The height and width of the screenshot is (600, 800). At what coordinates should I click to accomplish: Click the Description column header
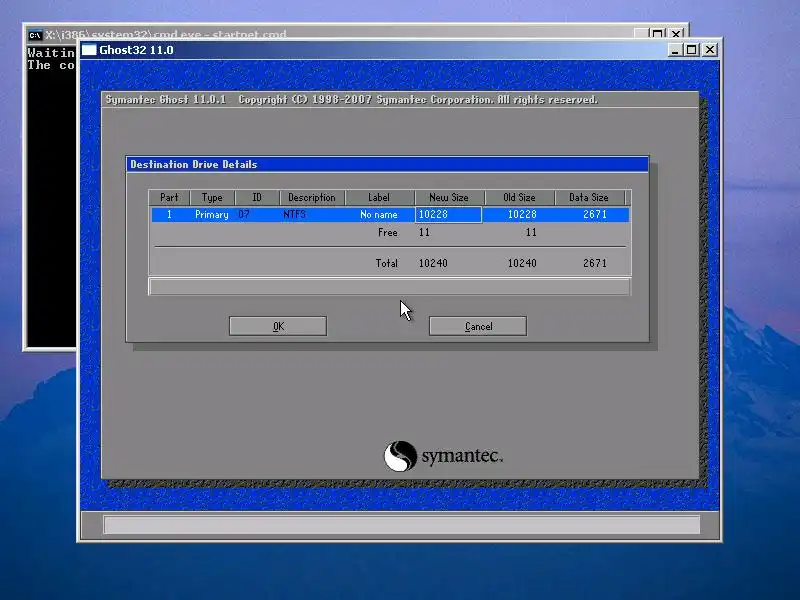[312, 197]
